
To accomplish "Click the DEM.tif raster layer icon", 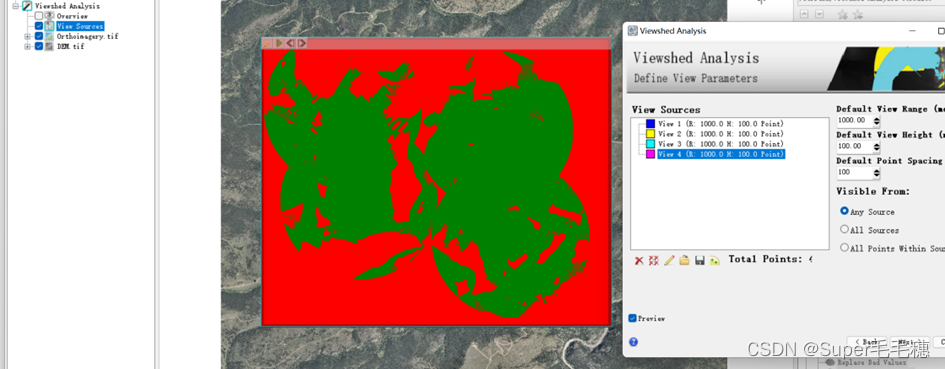I will (x=49, y=46).
